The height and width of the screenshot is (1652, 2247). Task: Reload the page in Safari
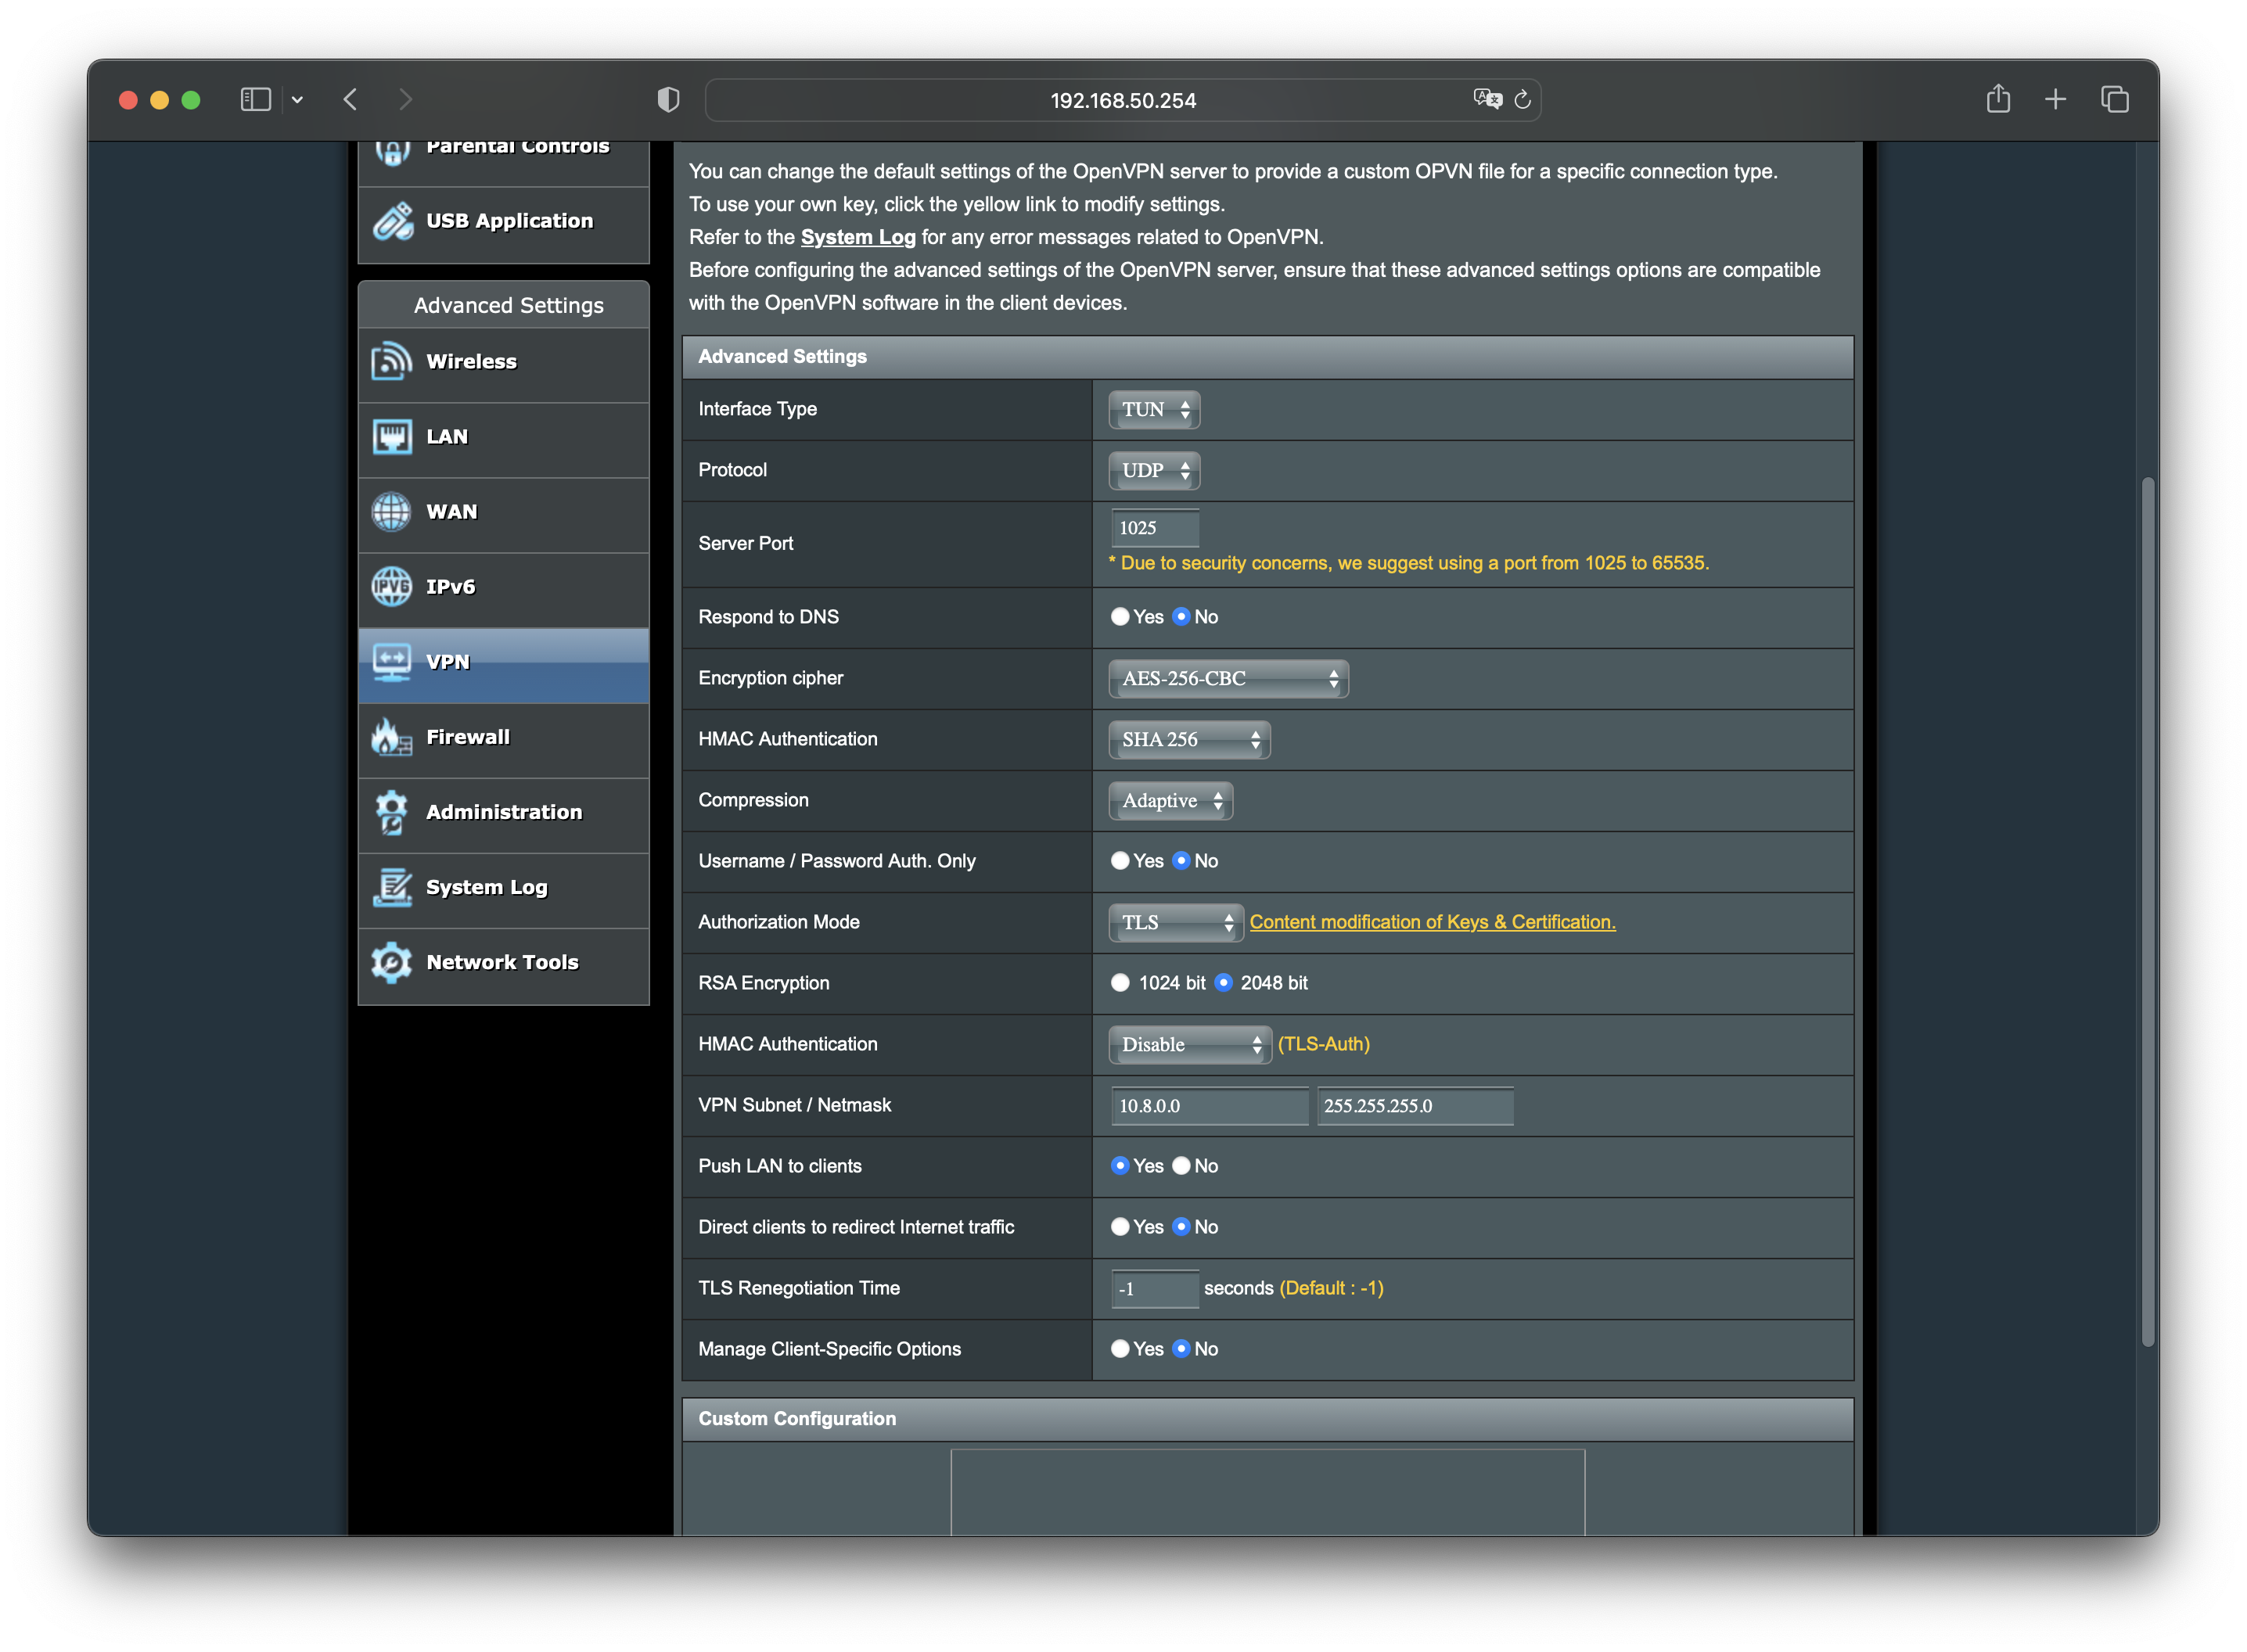(1522, 100)
